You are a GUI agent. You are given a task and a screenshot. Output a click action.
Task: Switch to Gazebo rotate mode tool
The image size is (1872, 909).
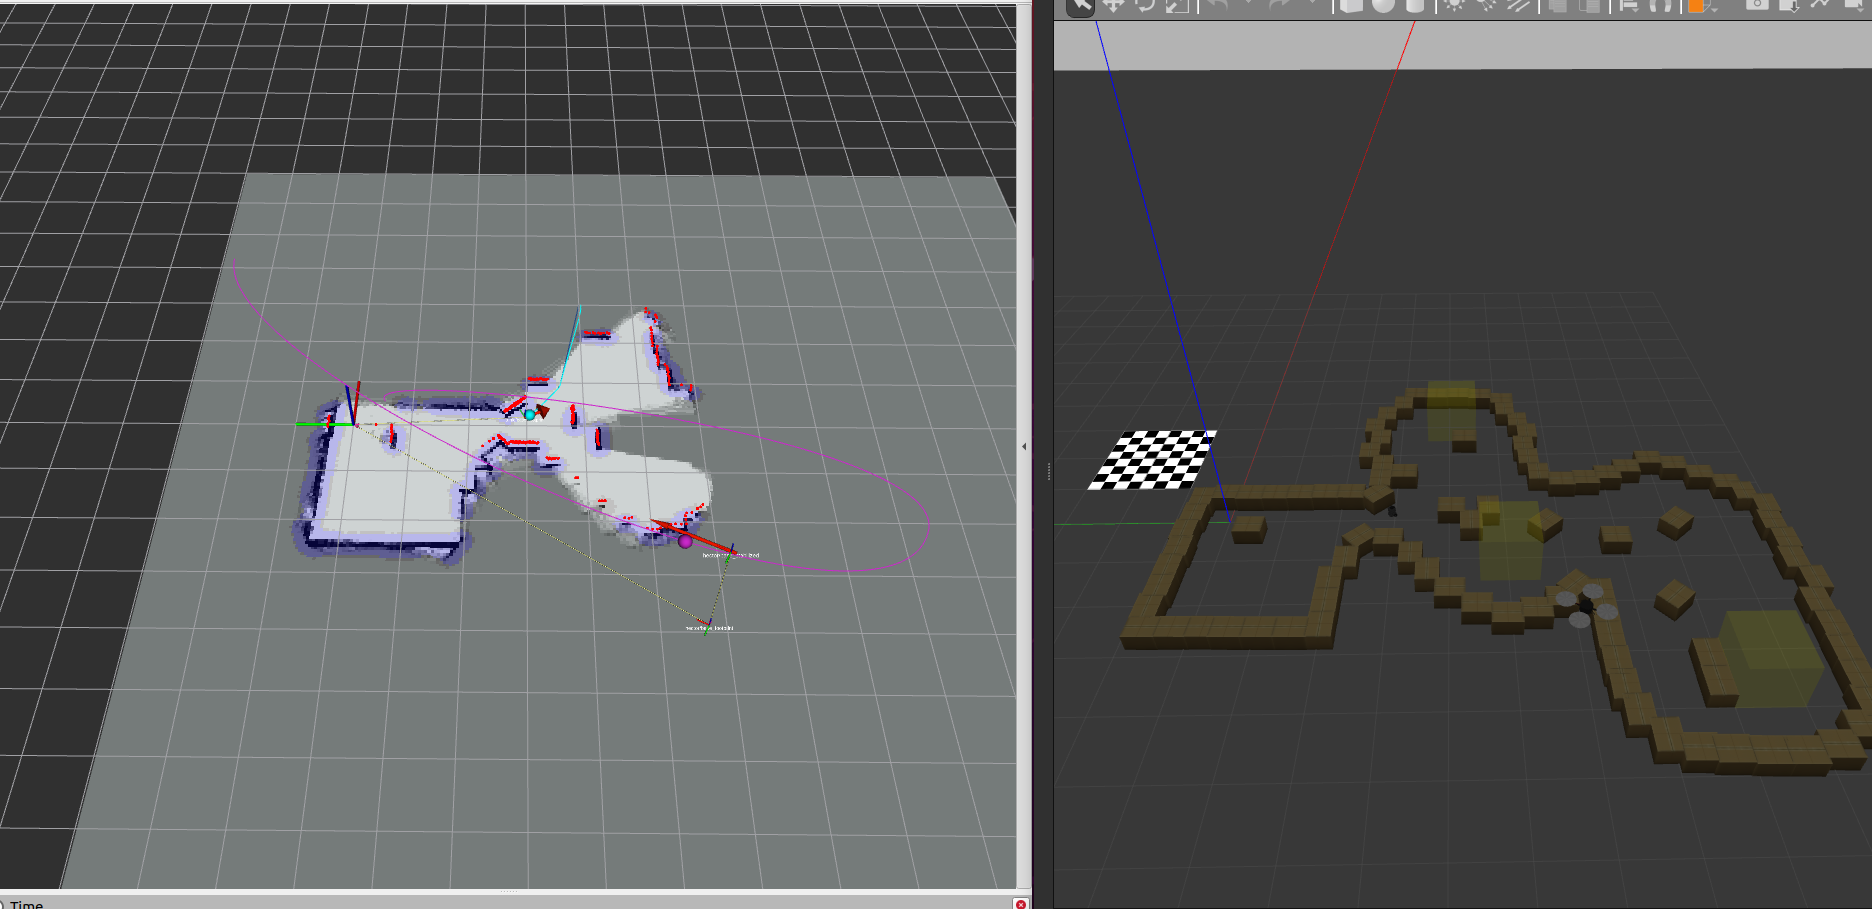coord(1145,5)
